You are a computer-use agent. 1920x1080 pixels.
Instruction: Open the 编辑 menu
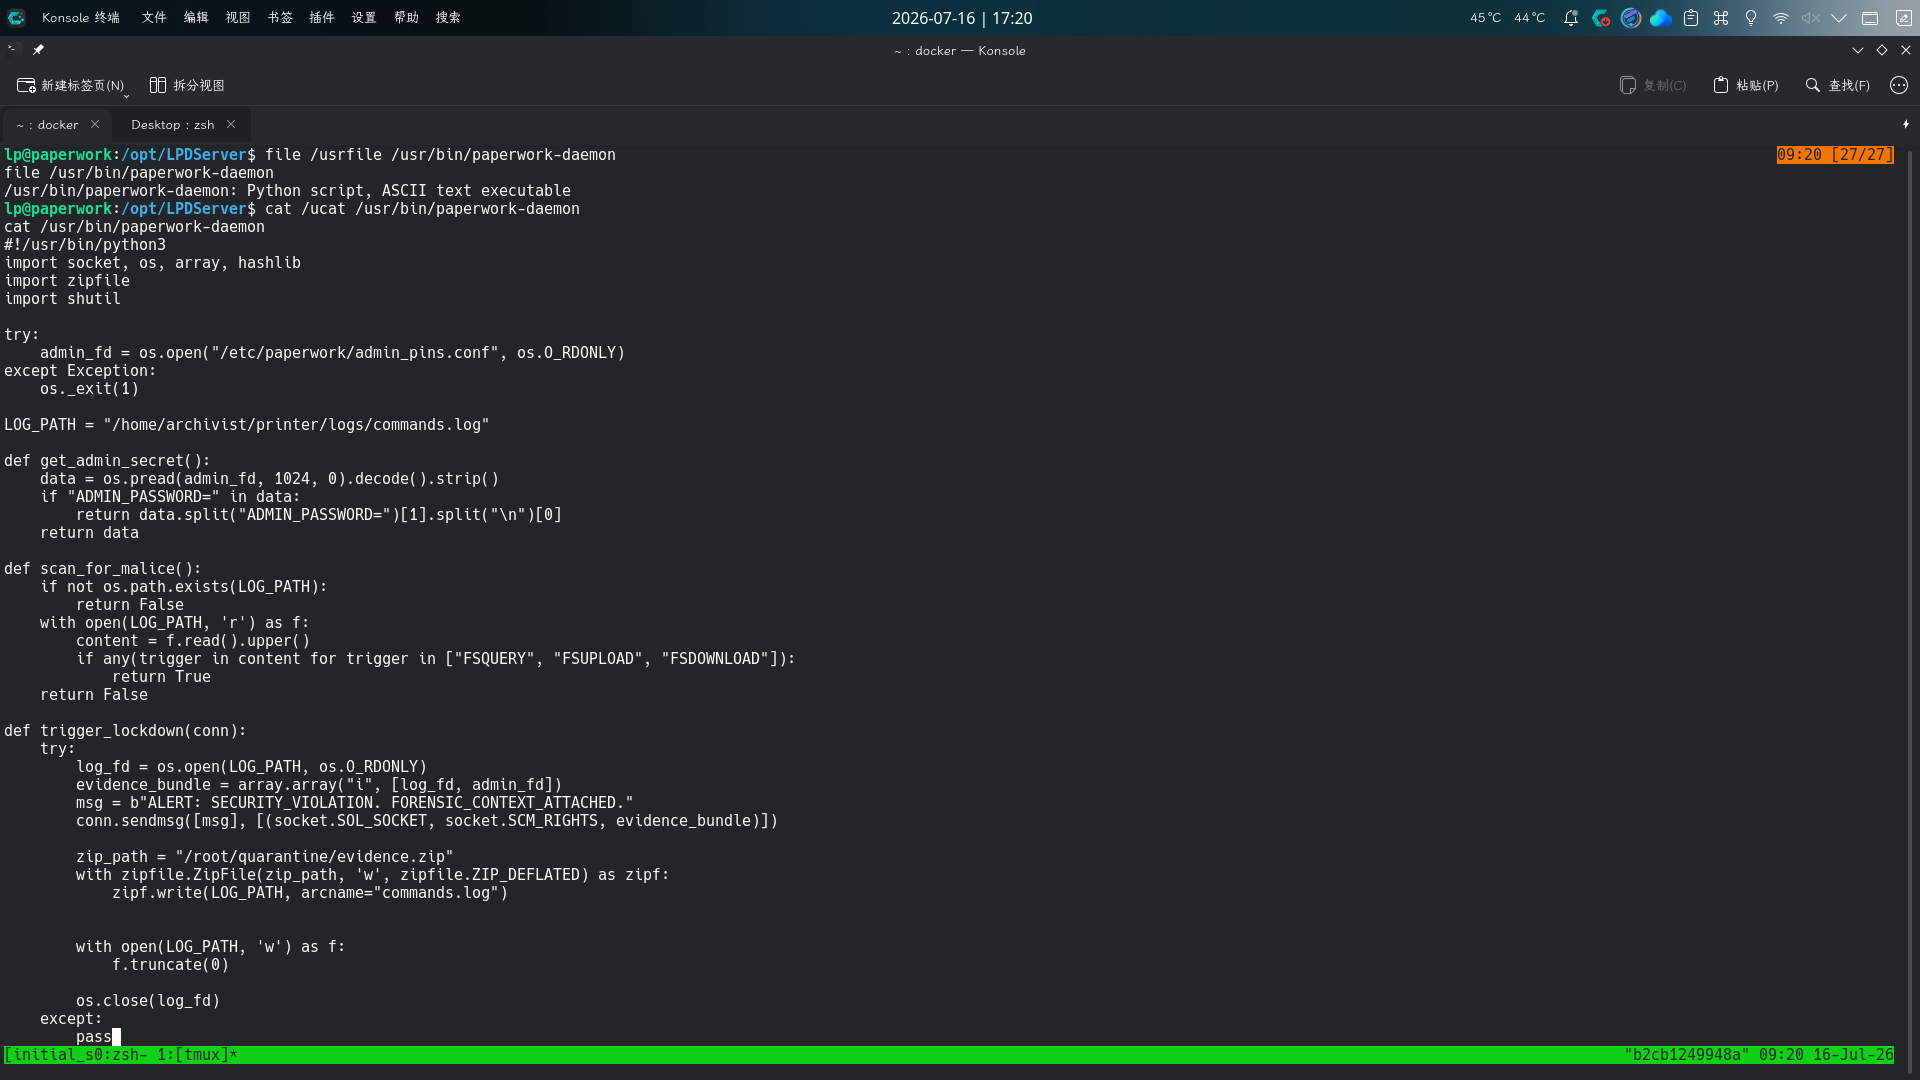196,18
